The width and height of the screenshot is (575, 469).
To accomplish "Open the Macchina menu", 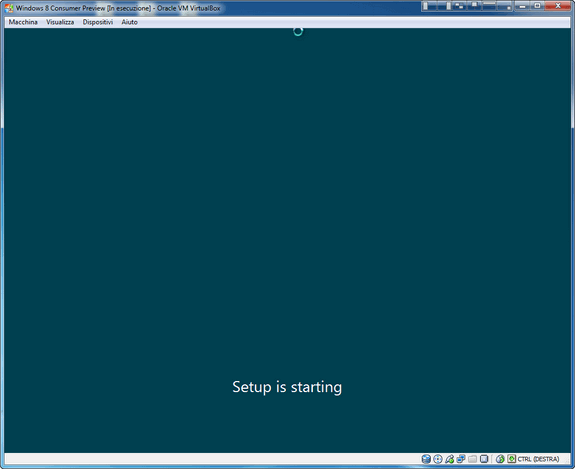I will 23,22.
